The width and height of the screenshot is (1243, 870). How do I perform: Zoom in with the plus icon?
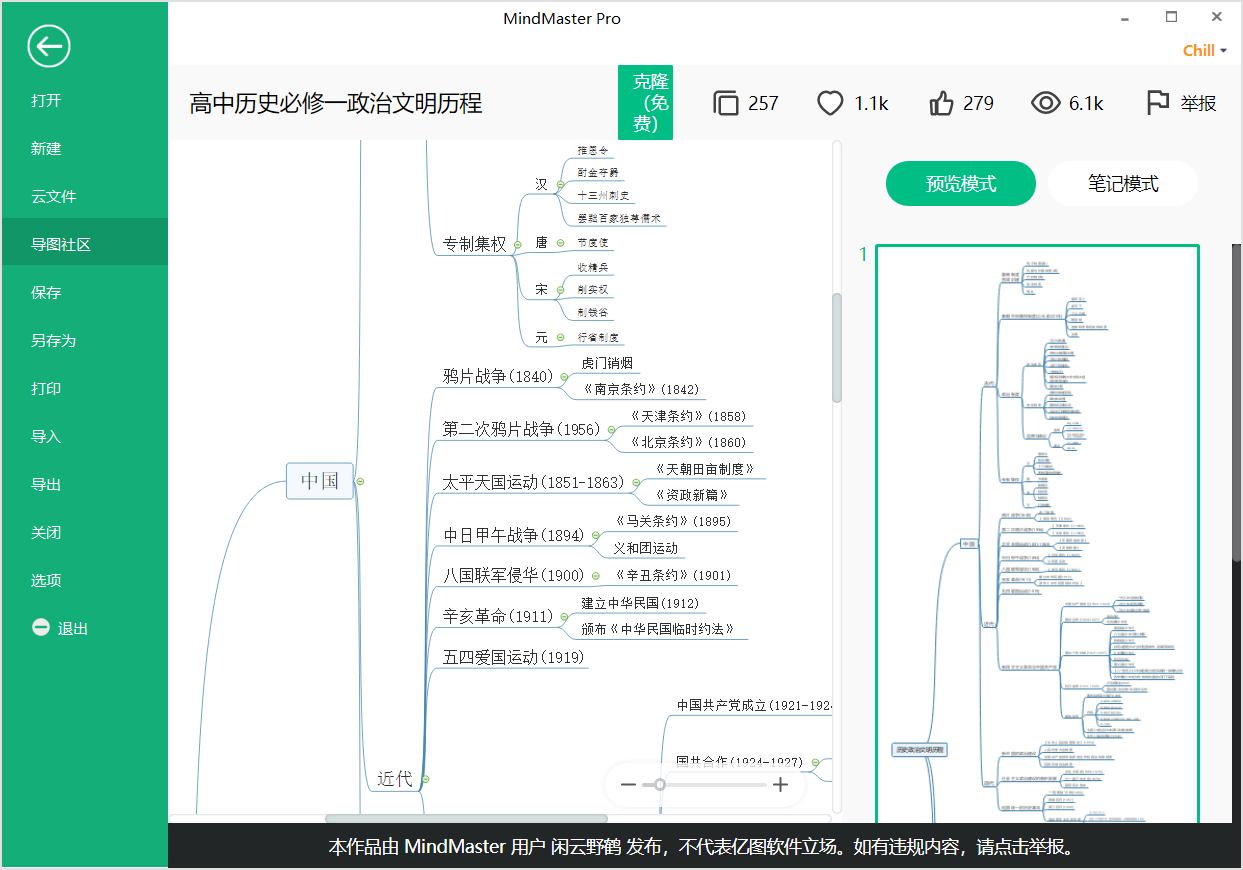[781, 785]
